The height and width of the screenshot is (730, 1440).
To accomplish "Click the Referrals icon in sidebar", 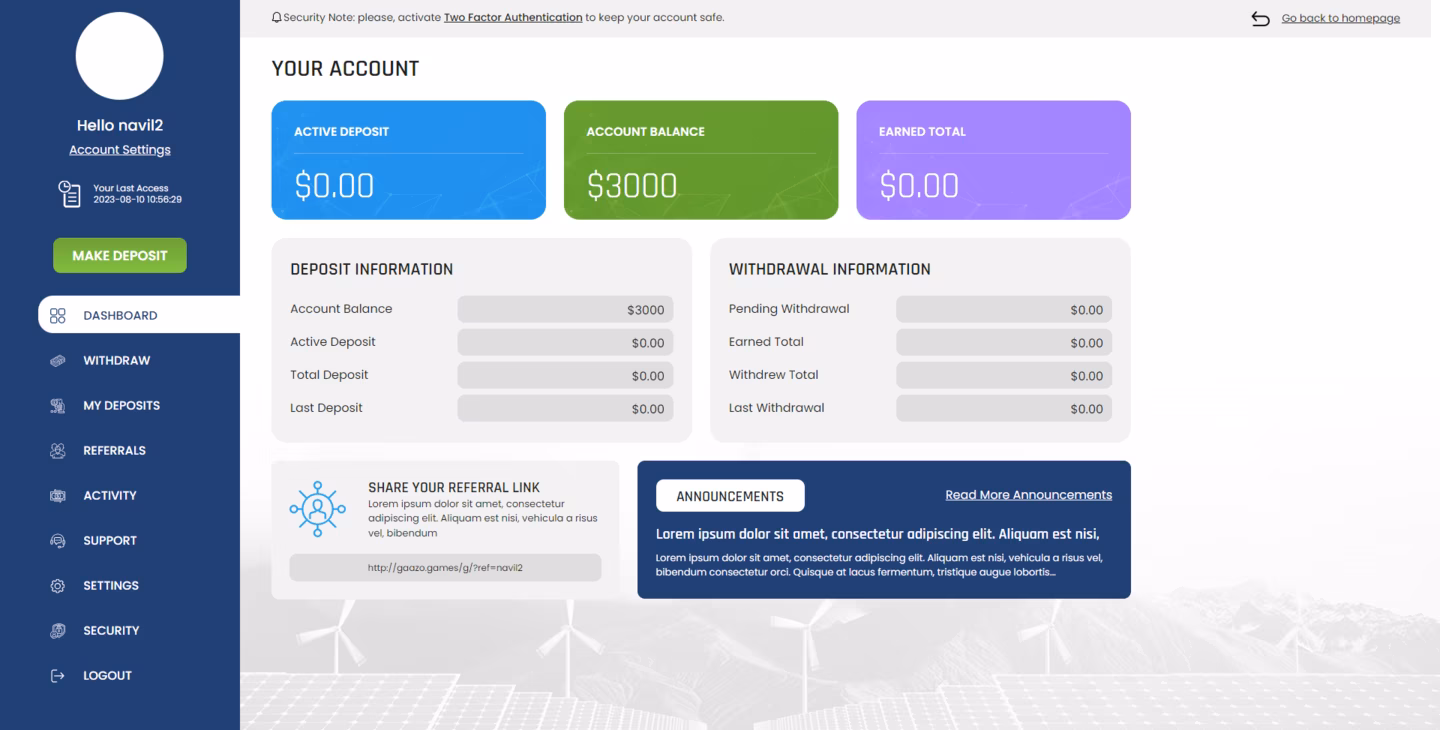I will [x=58, y=451].
